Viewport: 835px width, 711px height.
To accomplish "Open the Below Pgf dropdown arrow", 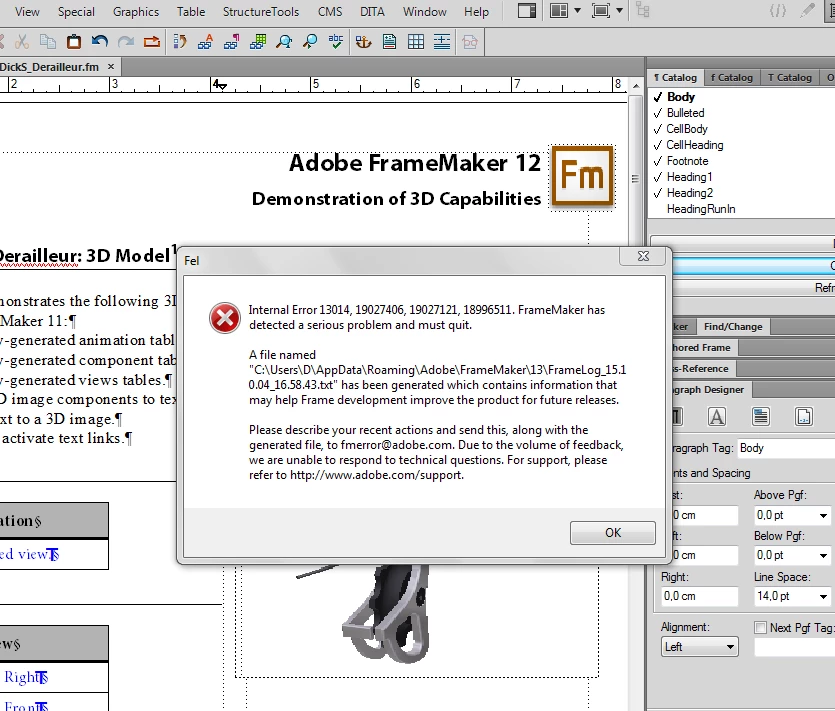I will [823, 555].
